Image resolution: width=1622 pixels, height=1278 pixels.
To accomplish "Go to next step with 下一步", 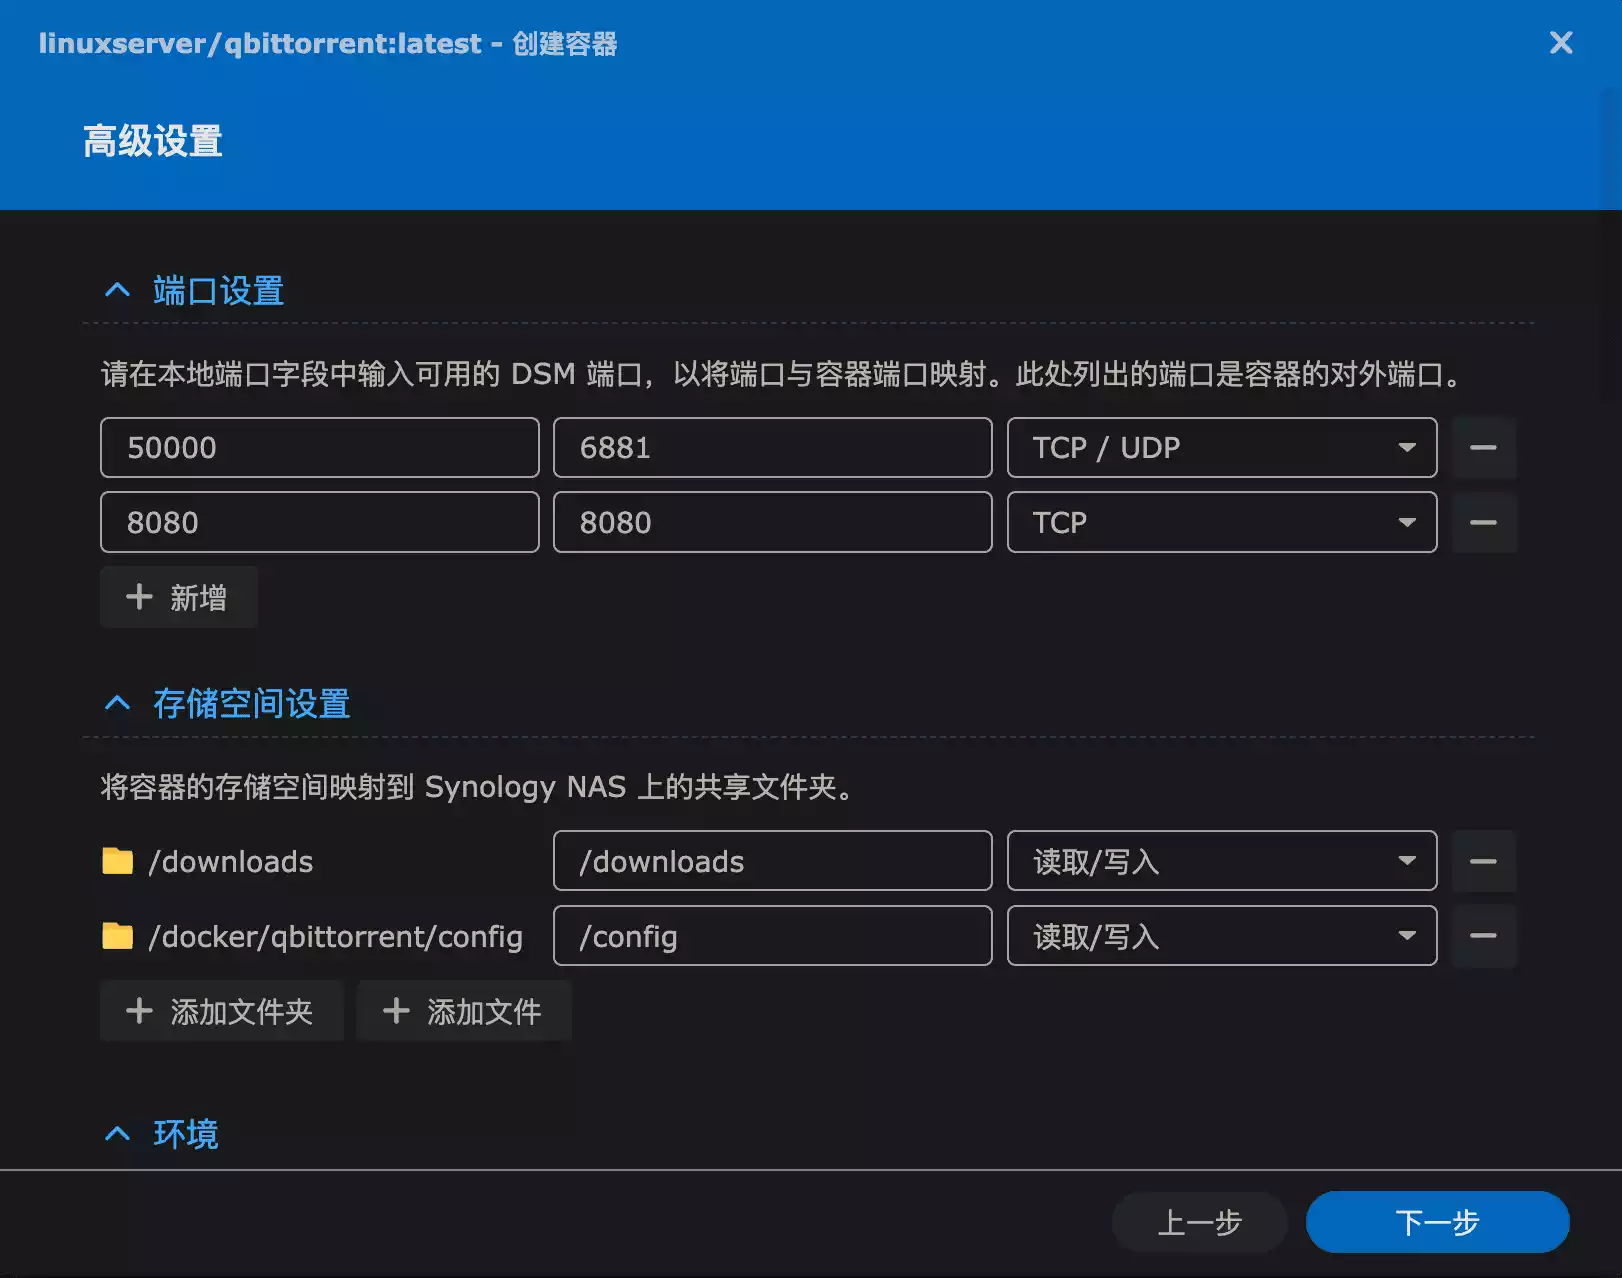I will click(x=1436, y=1222).
